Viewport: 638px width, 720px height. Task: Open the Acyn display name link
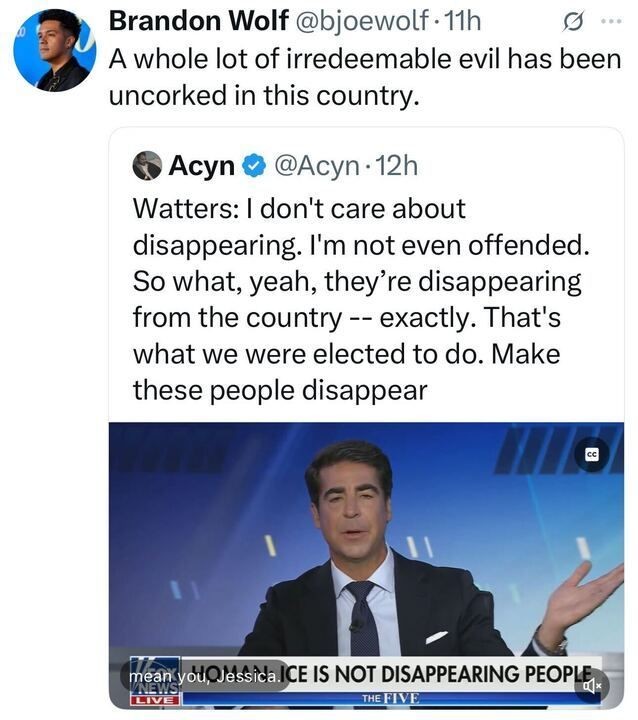tap(202, 166)
